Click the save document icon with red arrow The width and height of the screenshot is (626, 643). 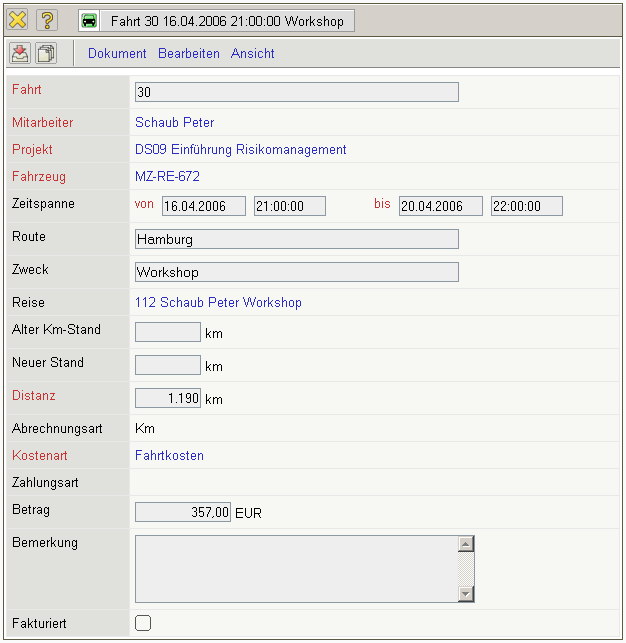pyautogui.click(x=20, y=53)
